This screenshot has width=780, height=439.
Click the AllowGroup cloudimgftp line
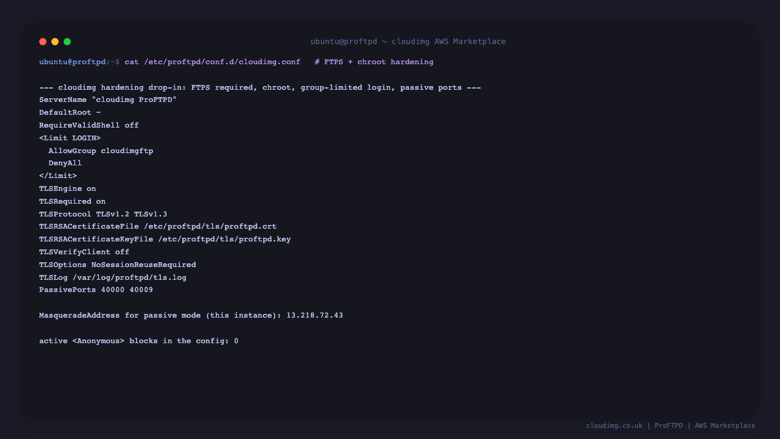coord(101,151)
